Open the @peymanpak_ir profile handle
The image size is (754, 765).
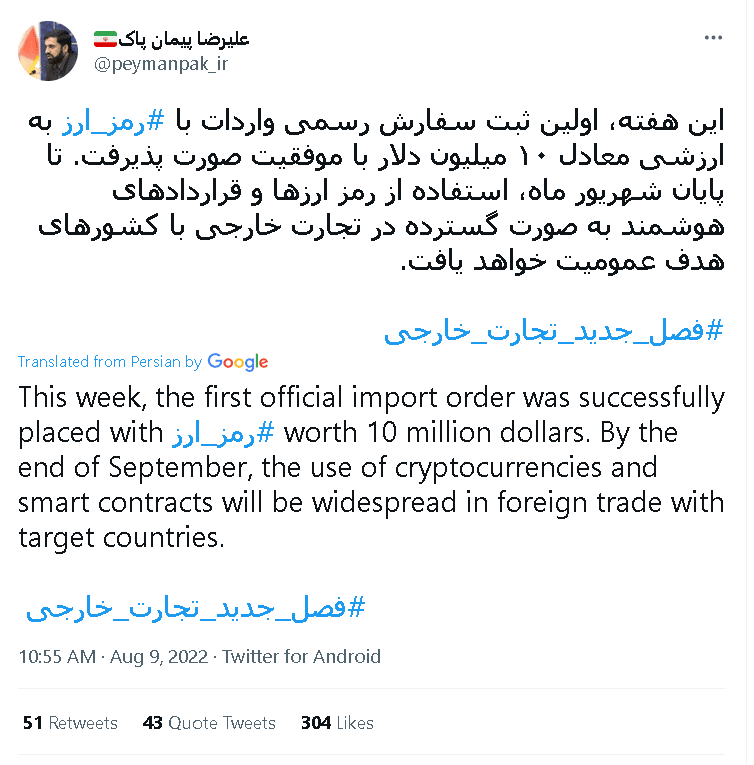point(161,64)
